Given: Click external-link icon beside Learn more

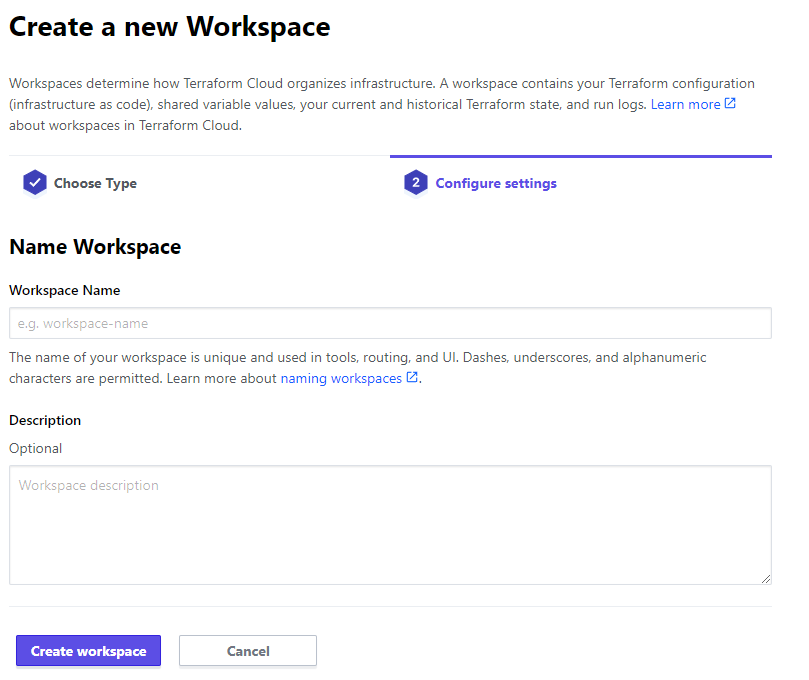Looking at the screenshot, I should point(730,103).
